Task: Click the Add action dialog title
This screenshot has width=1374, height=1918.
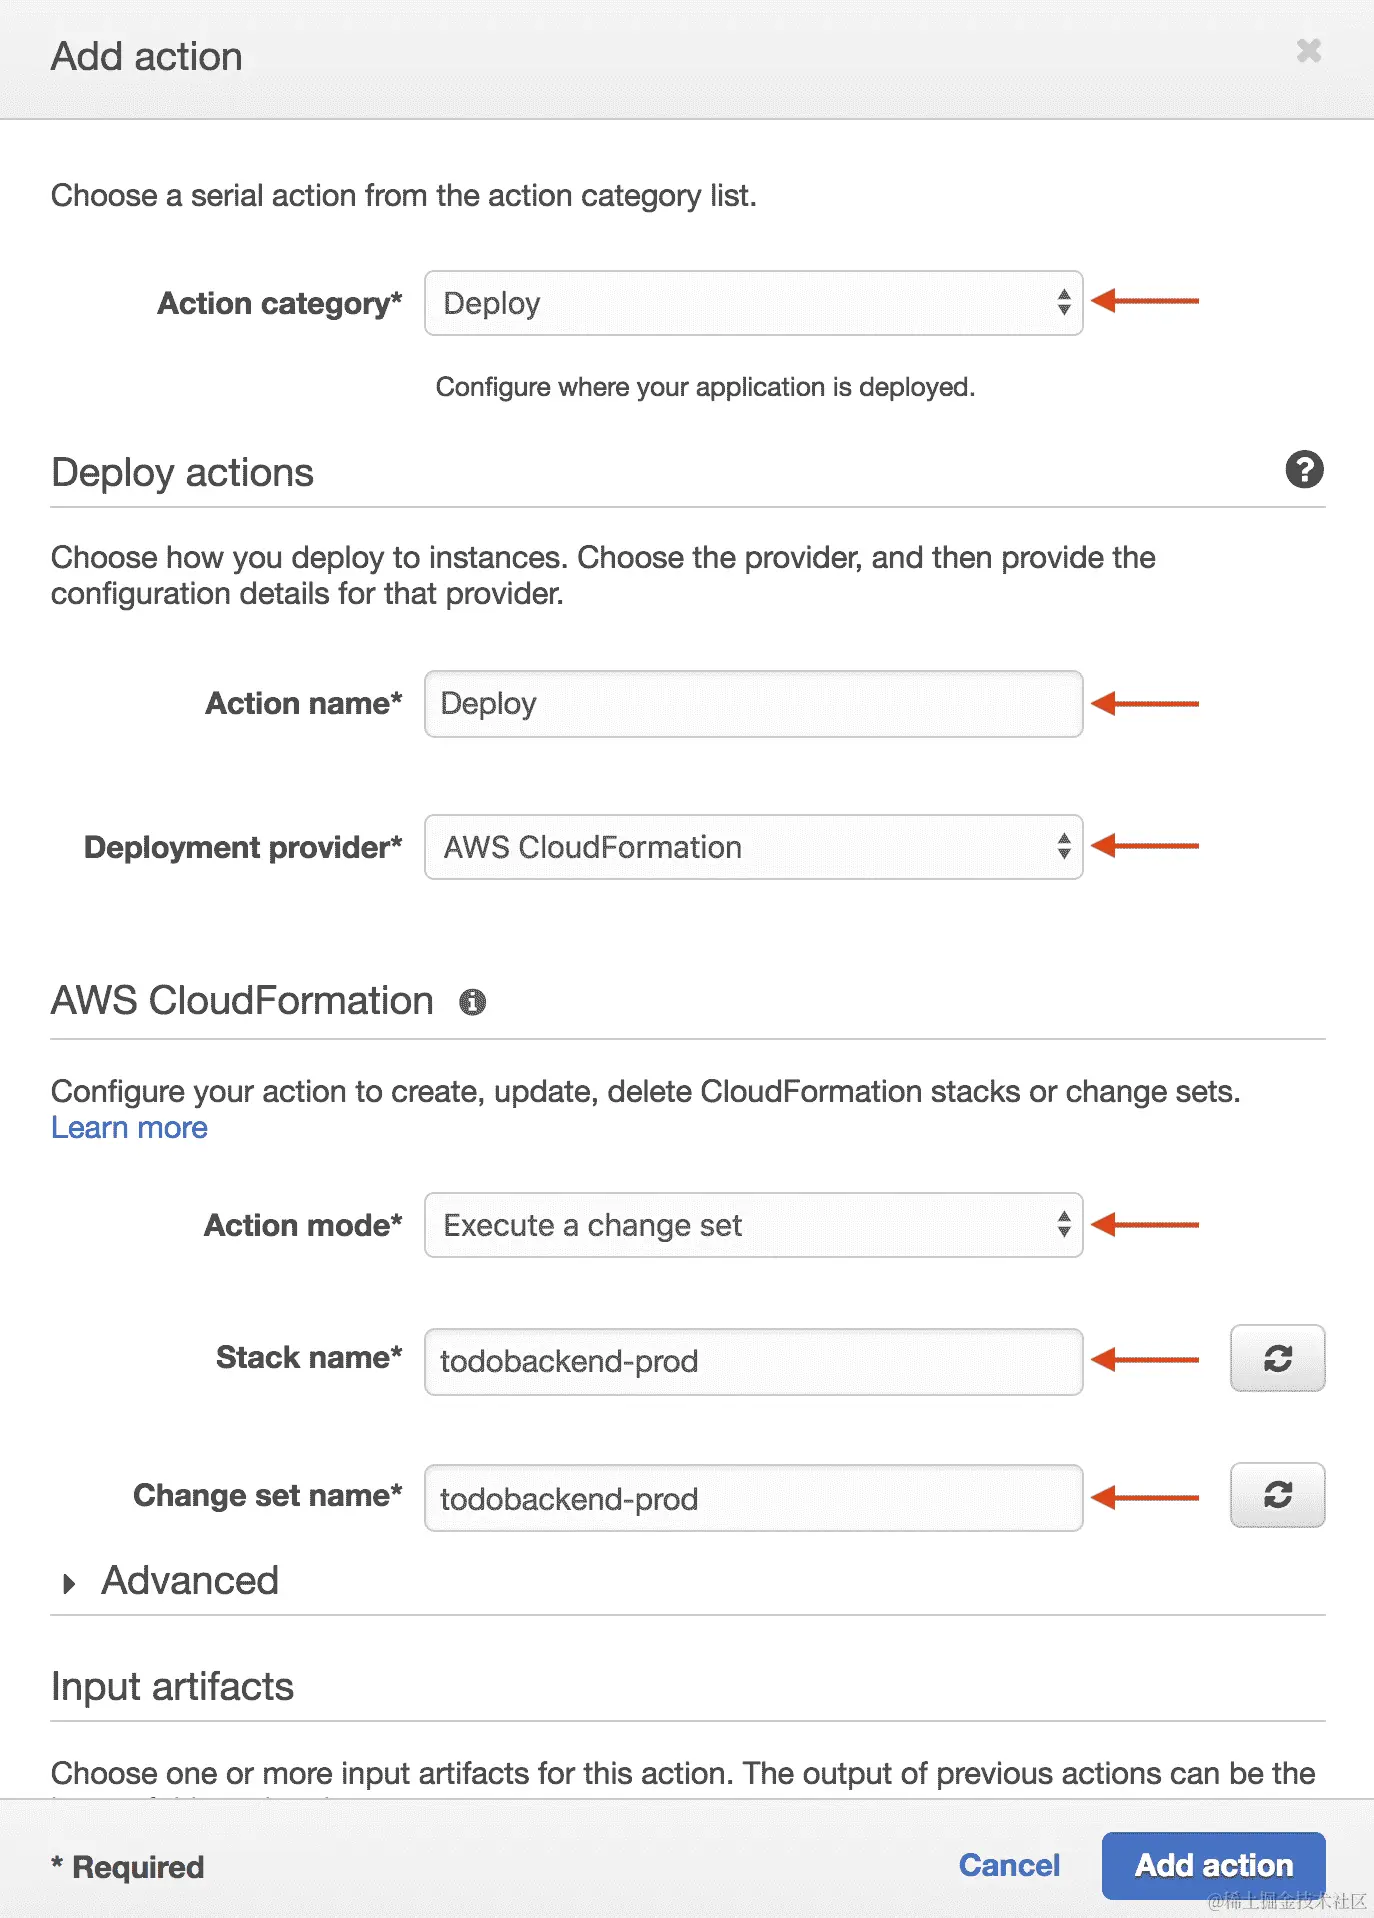Action: (147, 57)
